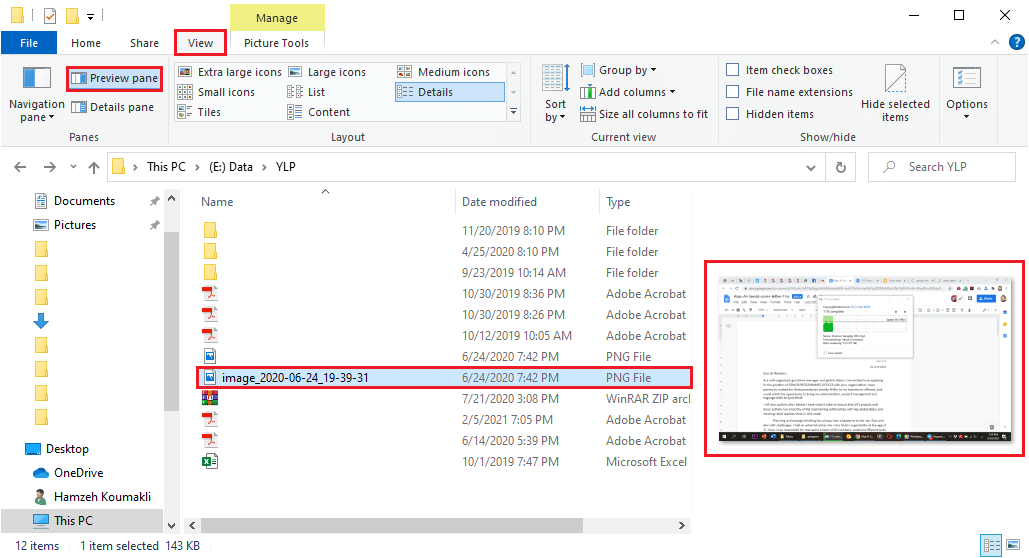This screenshot has width=1029, height=558.
Task: Go up one folder level
Action: (x=94, y=167)
